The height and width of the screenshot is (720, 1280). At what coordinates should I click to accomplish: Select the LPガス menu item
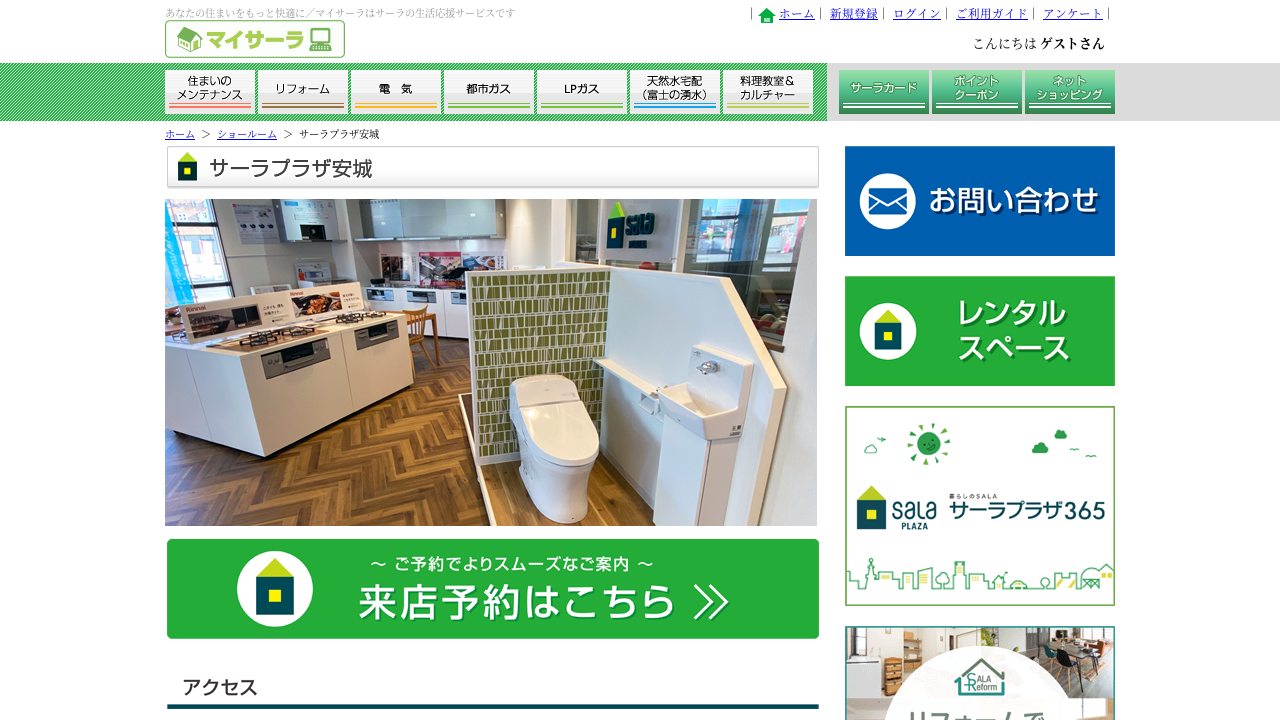582,92
